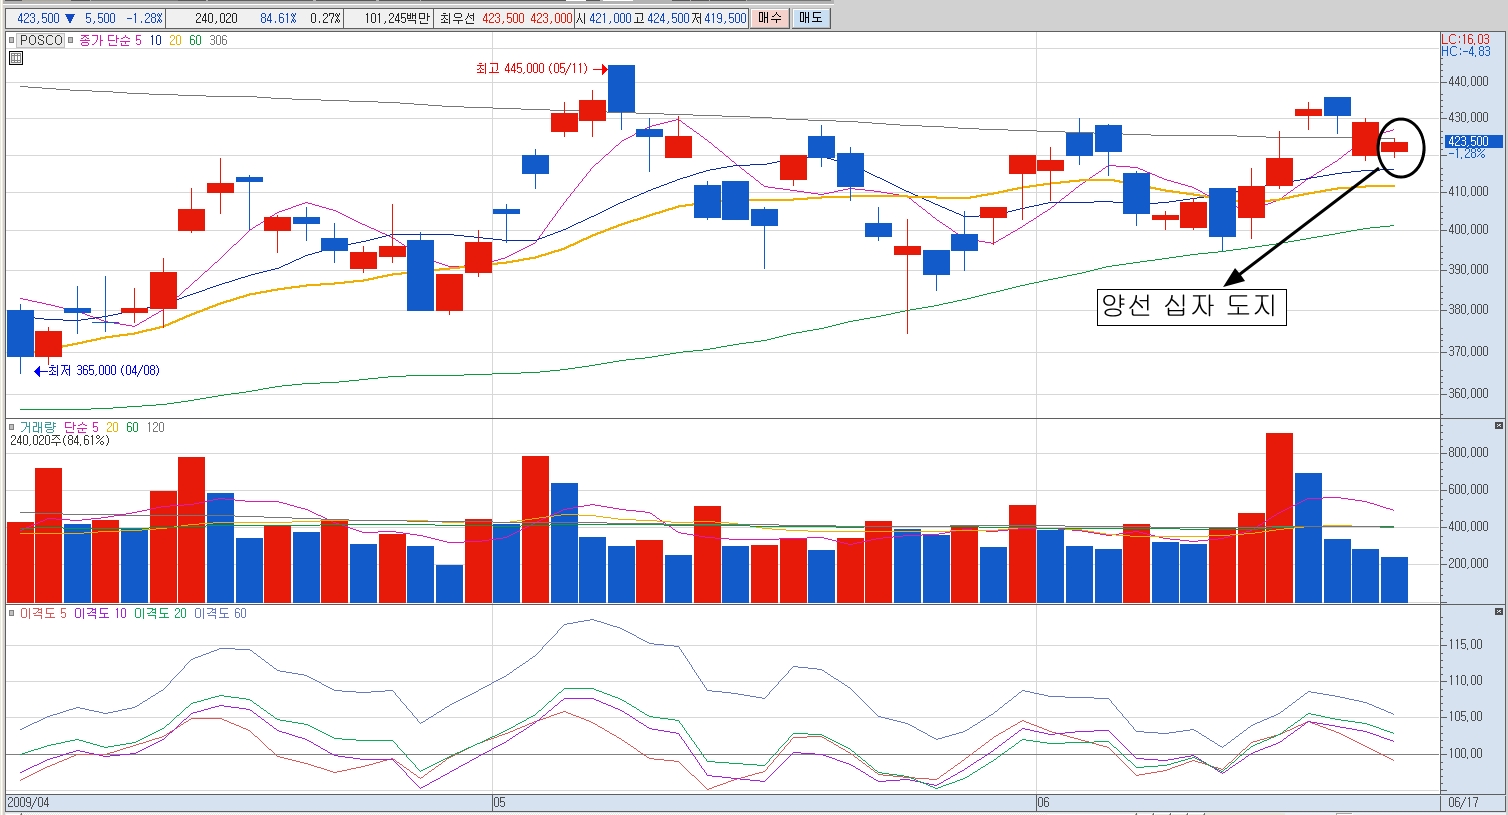Click the 매수 (buy) button
The height and width of the screenshot is (815, 1508).
770,18
